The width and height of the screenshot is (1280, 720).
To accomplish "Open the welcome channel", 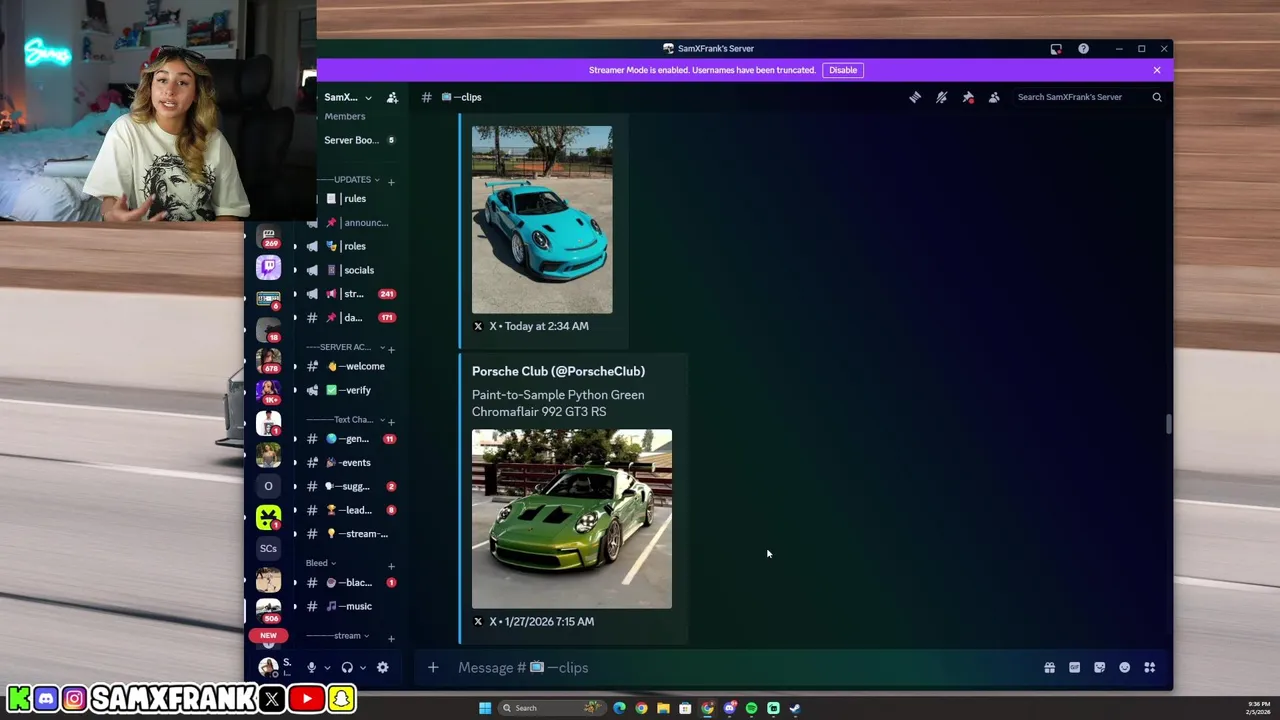I will pos(353,366).
